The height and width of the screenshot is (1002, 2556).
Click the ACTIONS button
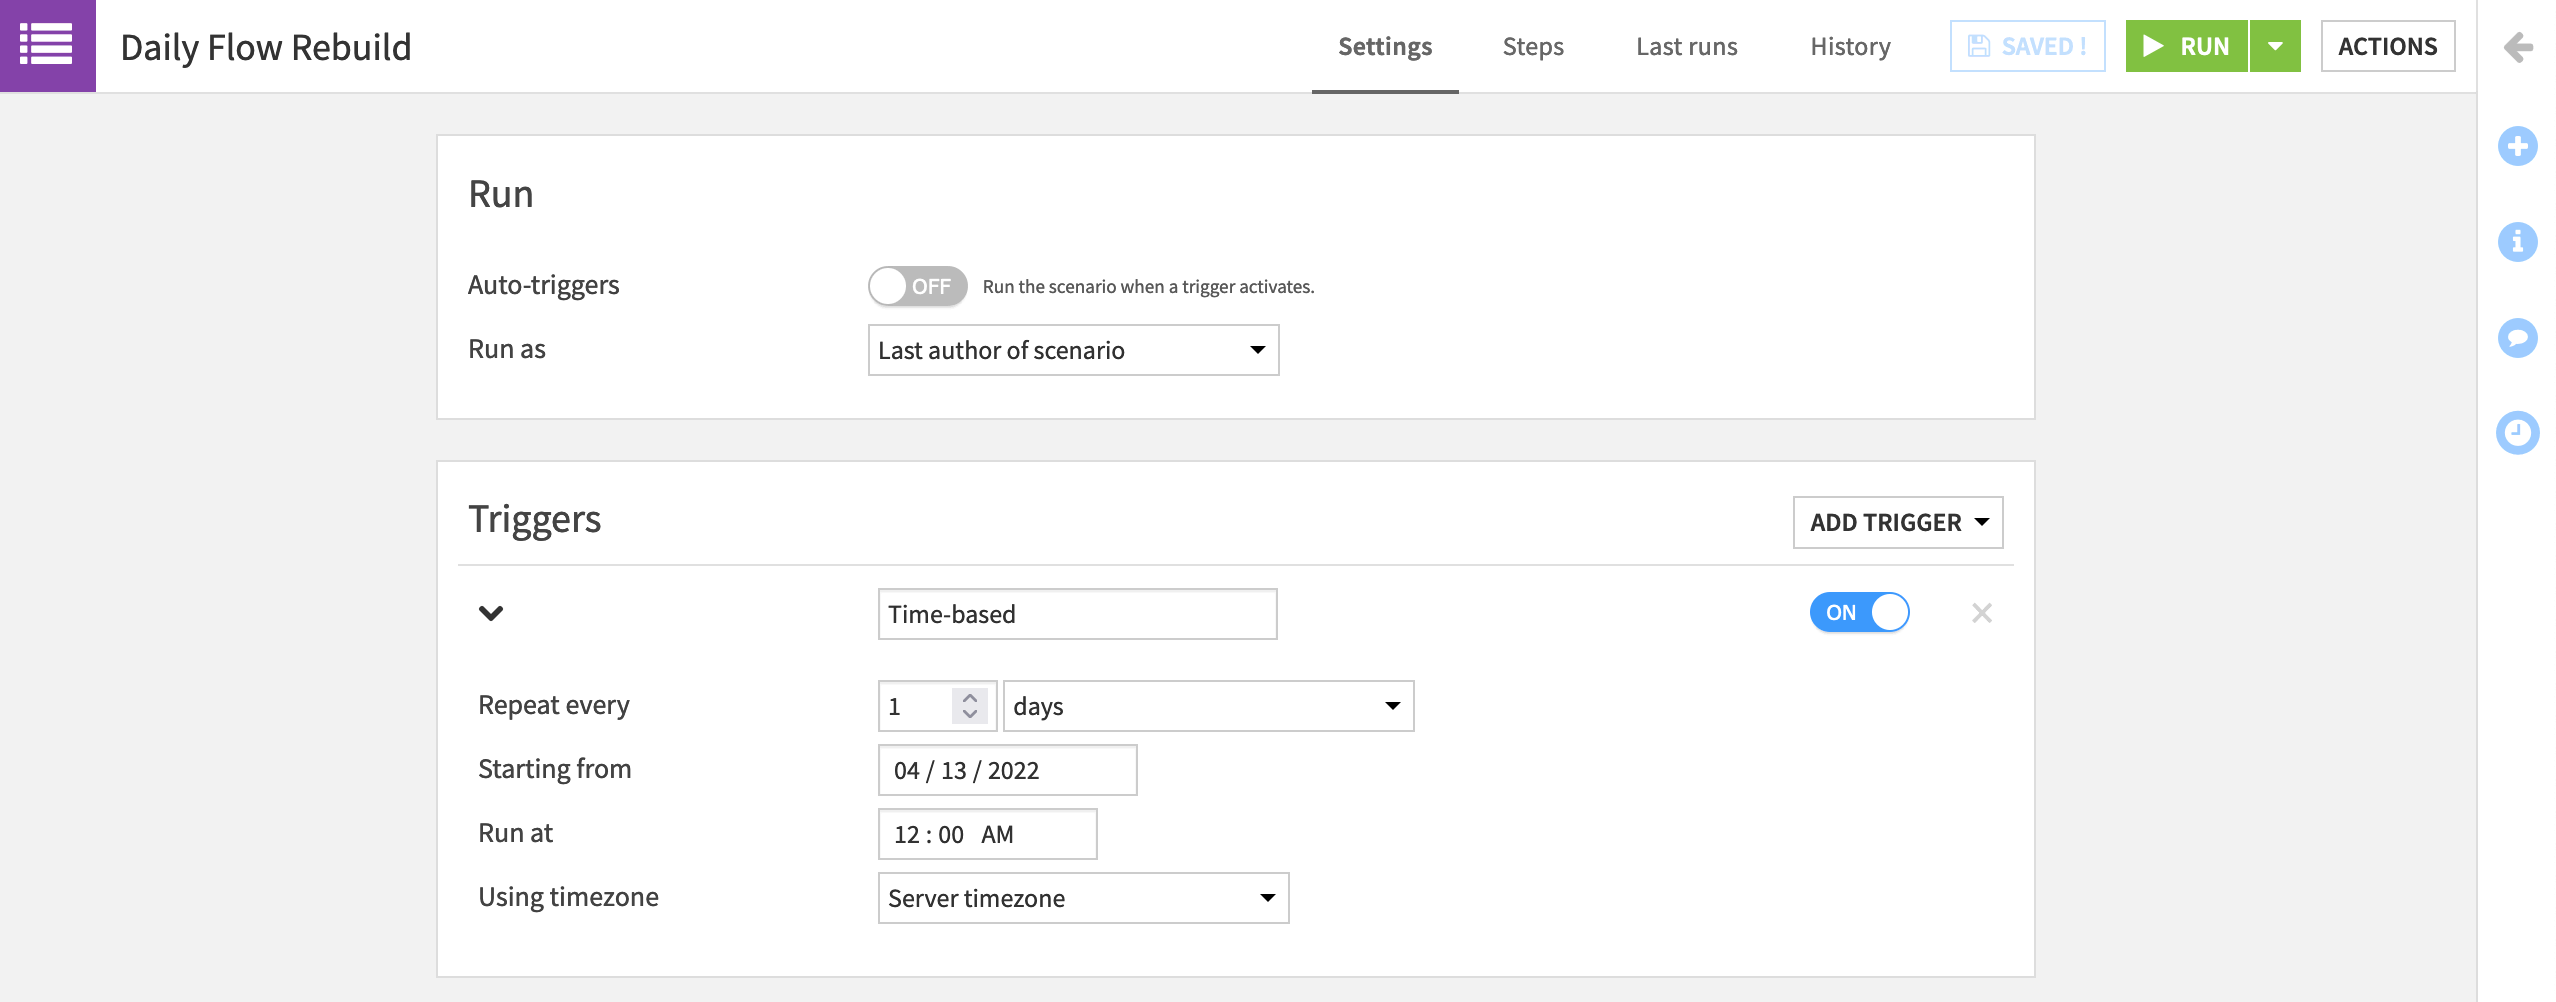click(2388, 45)
